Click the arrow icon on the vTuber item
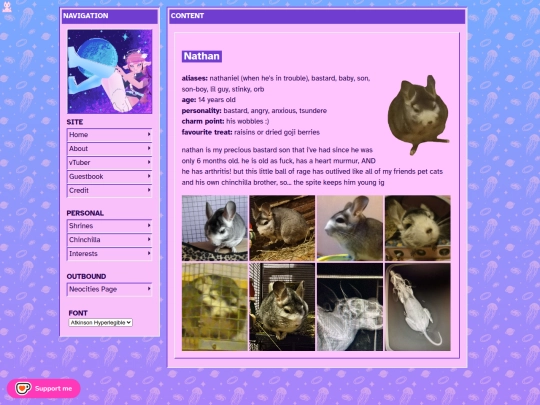The image size is (540, 405). (149, 162)
